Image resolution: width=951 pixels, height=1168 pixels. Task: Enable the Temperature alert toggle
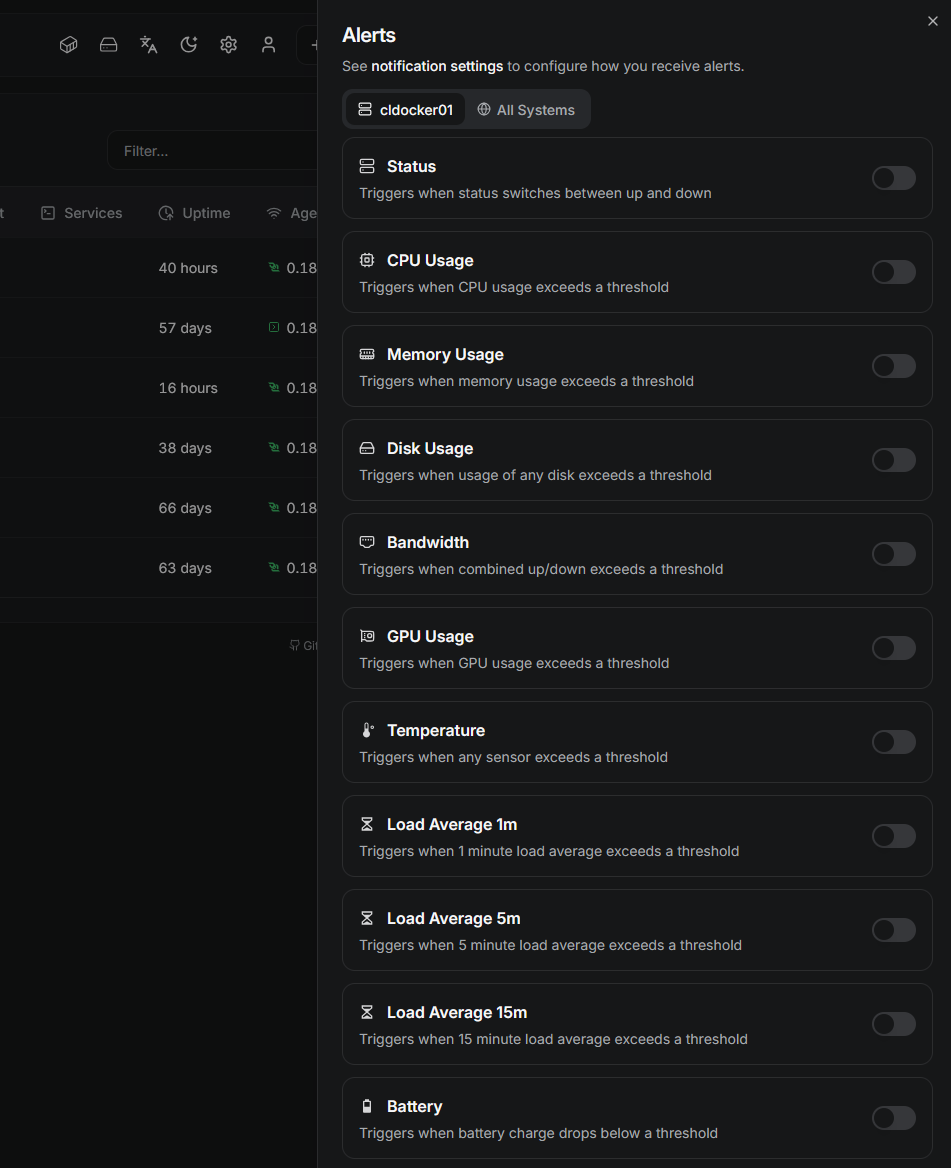(x=893, y=742)
